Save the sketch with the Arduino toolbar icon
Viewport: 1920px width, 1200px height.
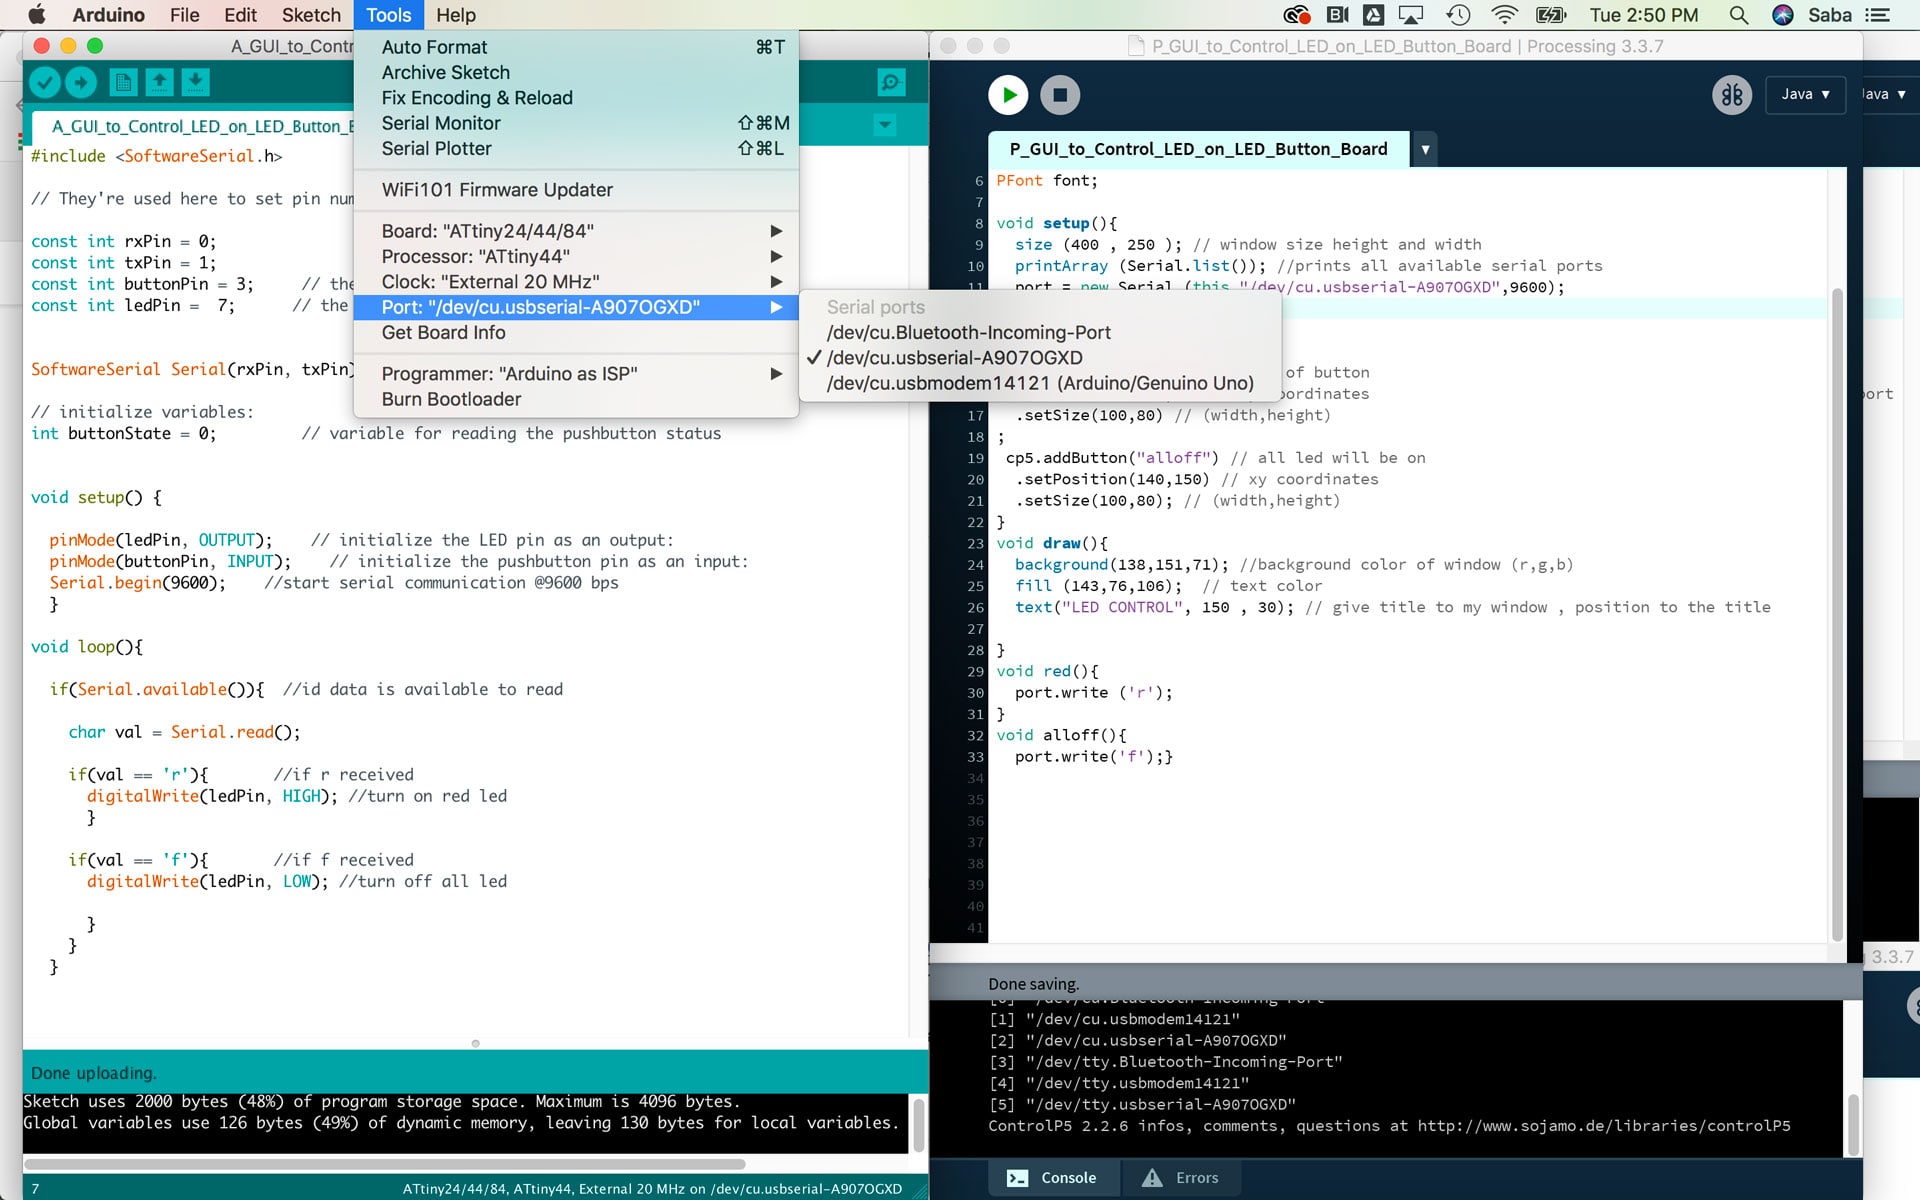[x=195, y=82]
